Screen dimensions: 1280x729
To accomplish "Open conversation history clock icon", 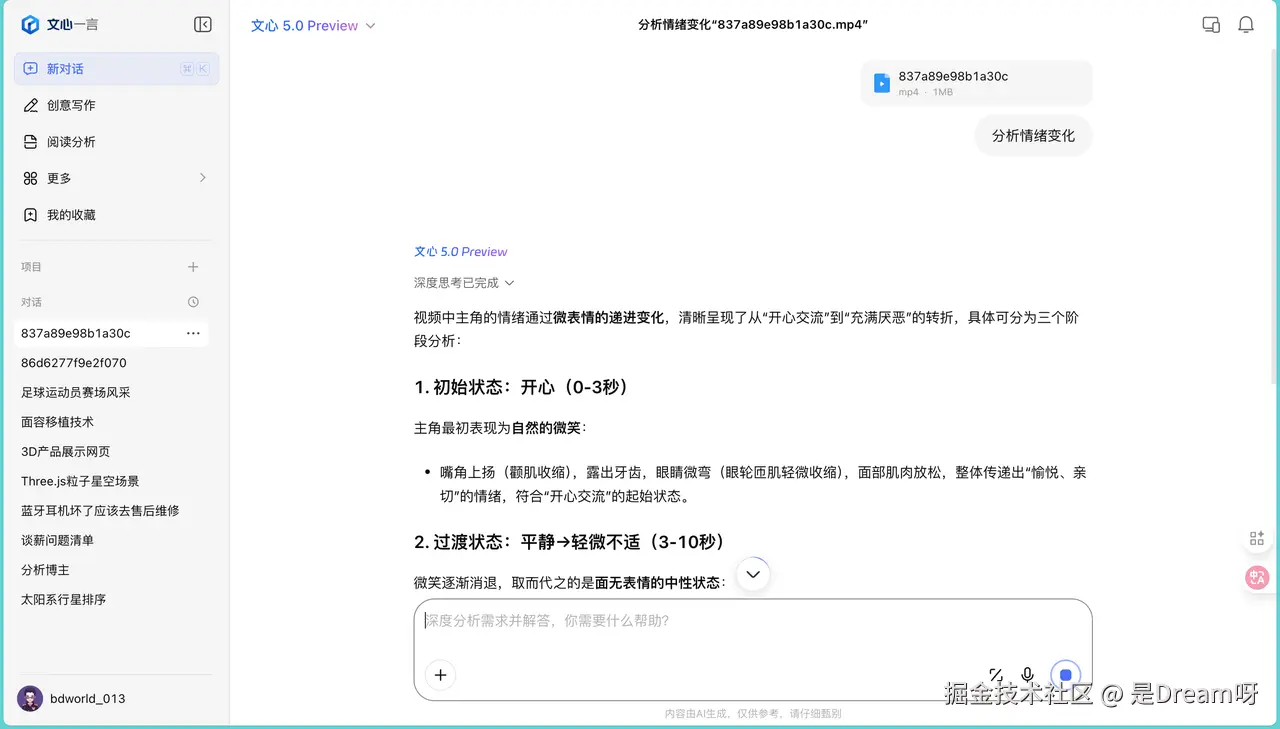I will (193, 302).
